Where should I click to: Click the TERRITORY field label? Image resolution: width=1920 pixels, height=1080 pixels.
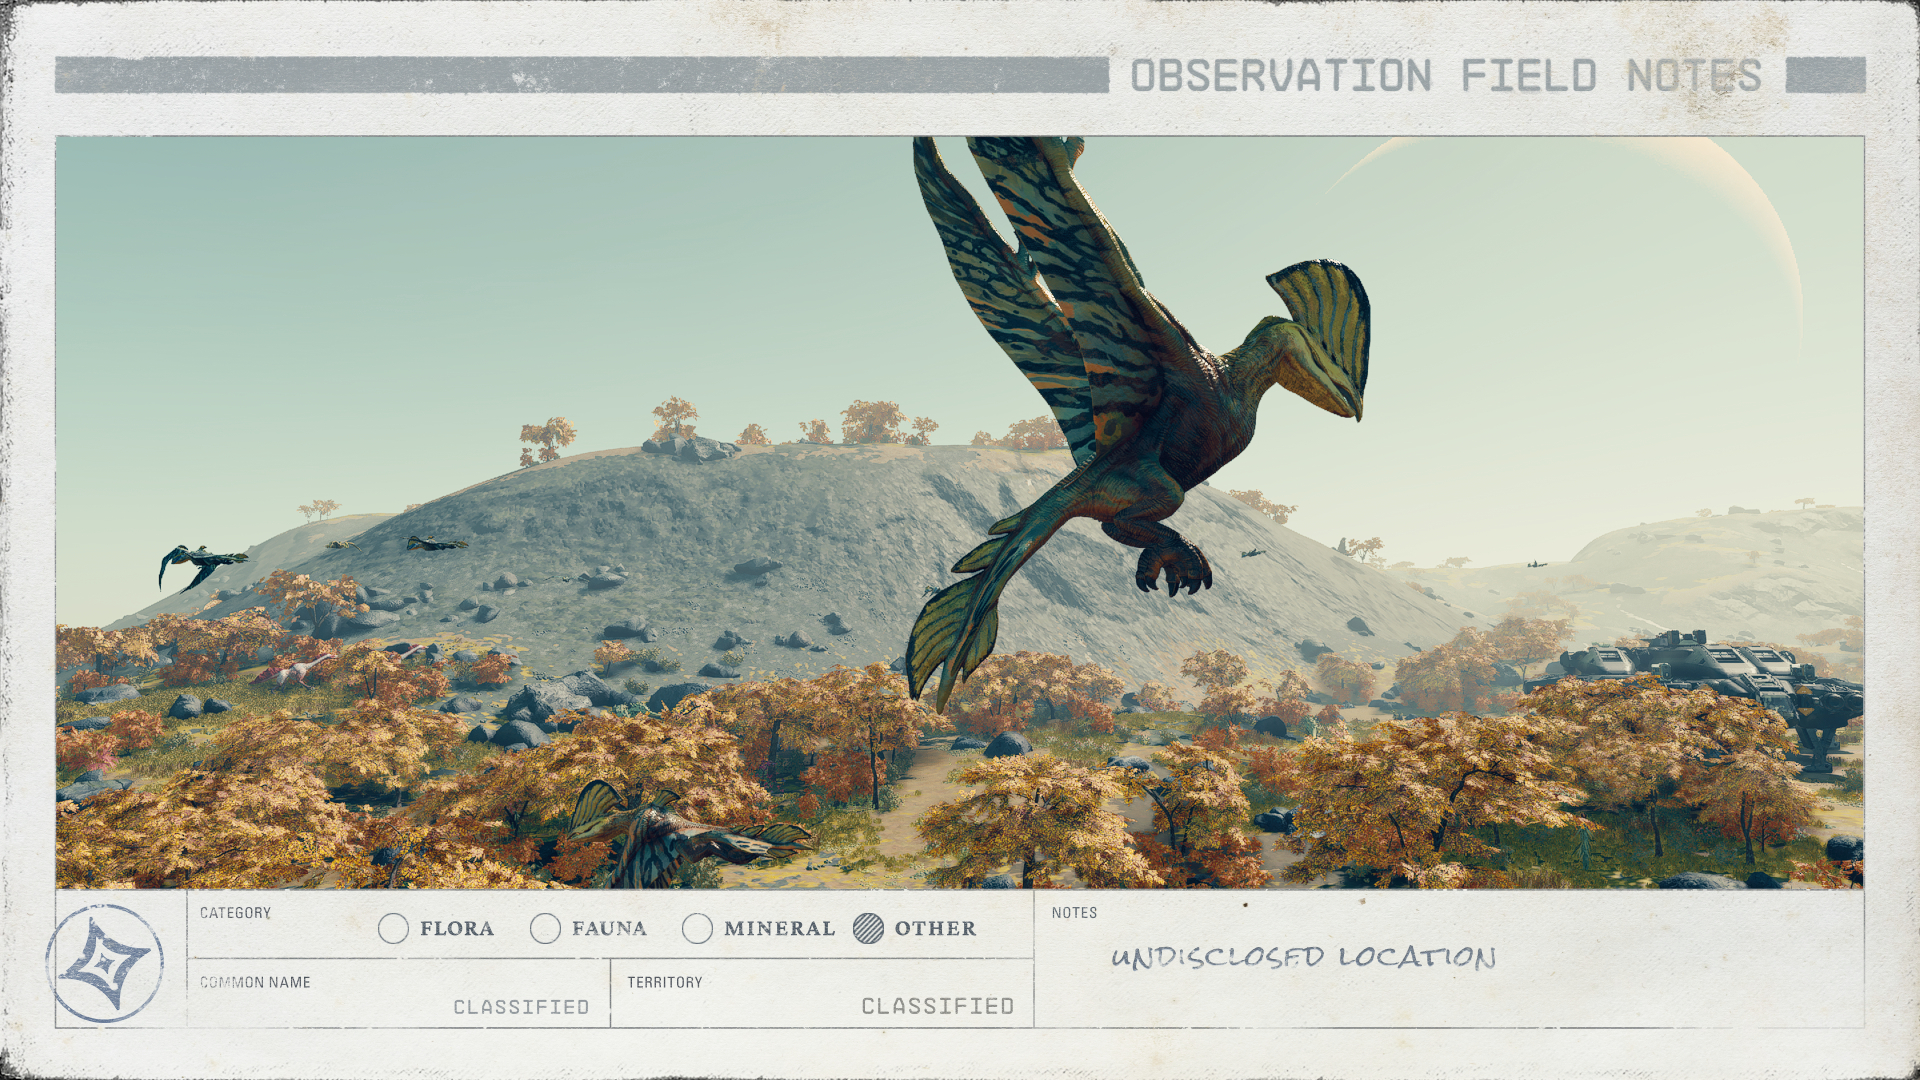point(665,982)
